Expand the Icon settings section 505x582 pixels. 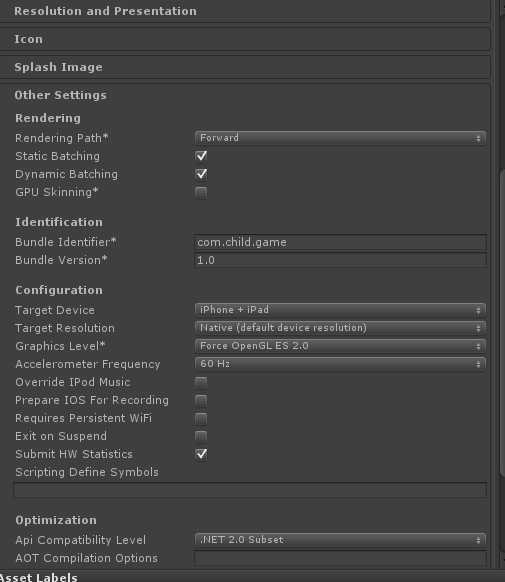(x=245, y=39)
